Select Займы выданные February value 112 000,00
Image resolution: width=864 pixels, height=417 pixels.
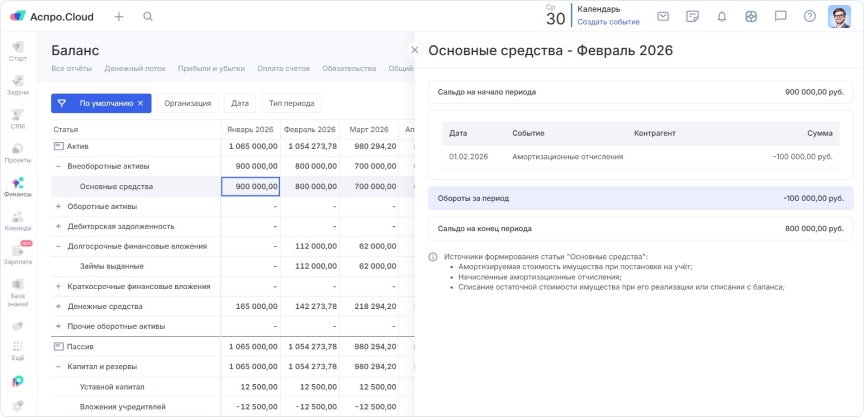click(x=310, y=266)
